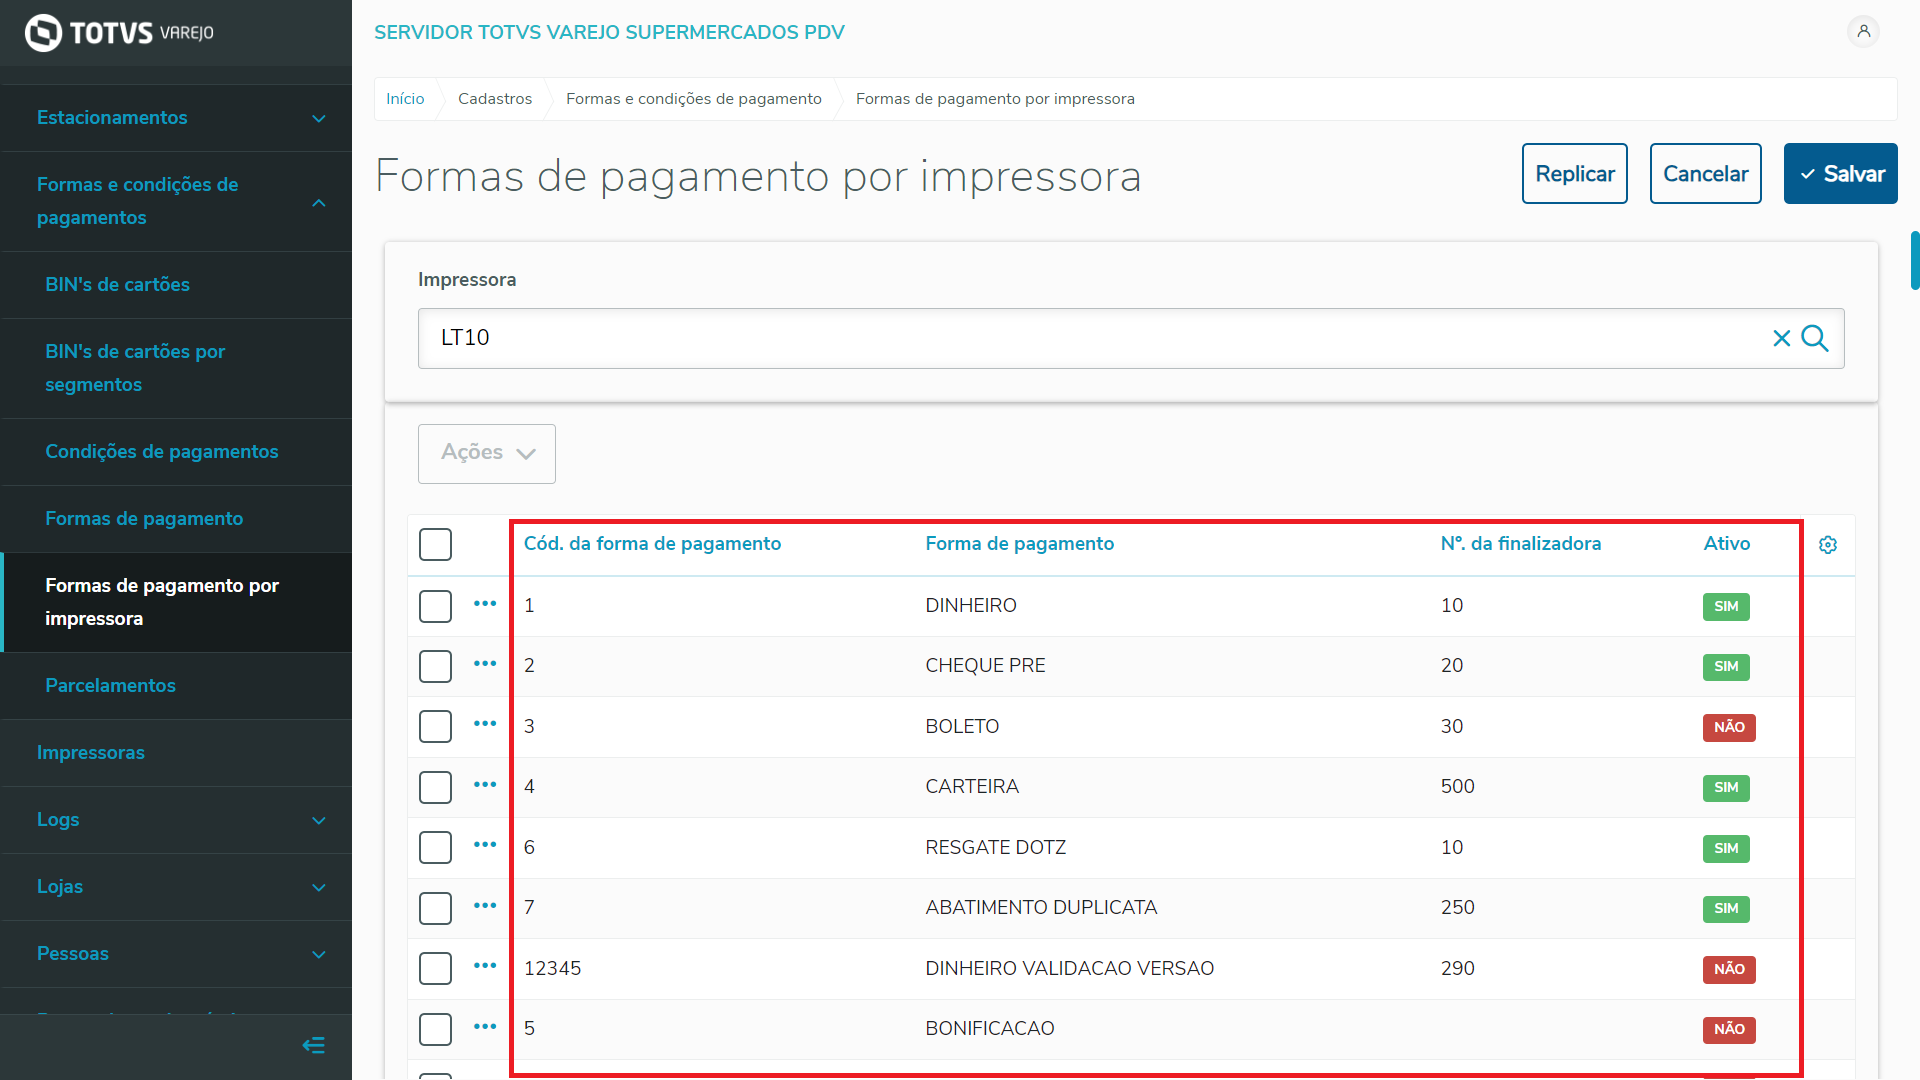1920x1080 pixels.
Task: Click the user profile icon
Action: [x=1863, y=32]
